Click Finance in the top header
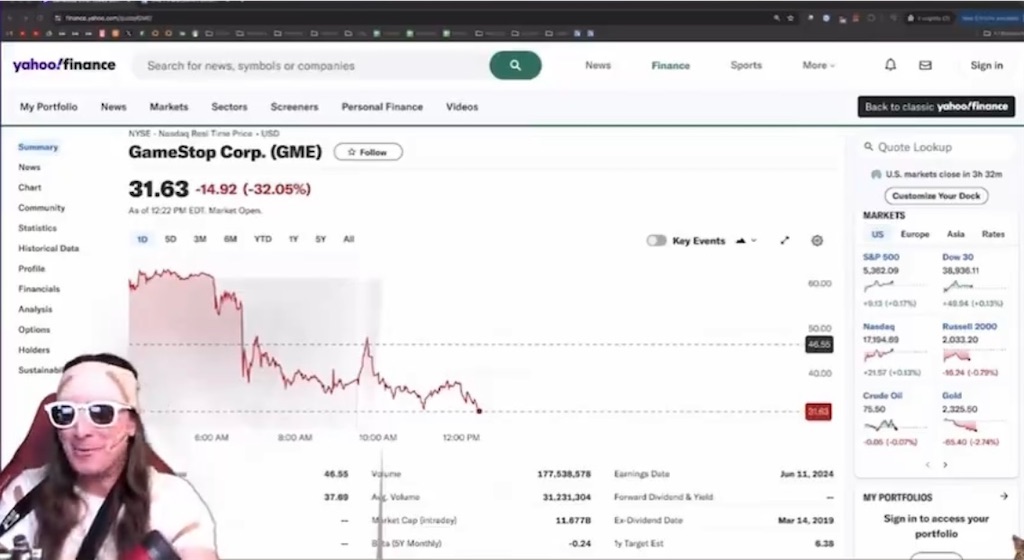Screen dimensions: 1024x560 (x=670, y=65)
